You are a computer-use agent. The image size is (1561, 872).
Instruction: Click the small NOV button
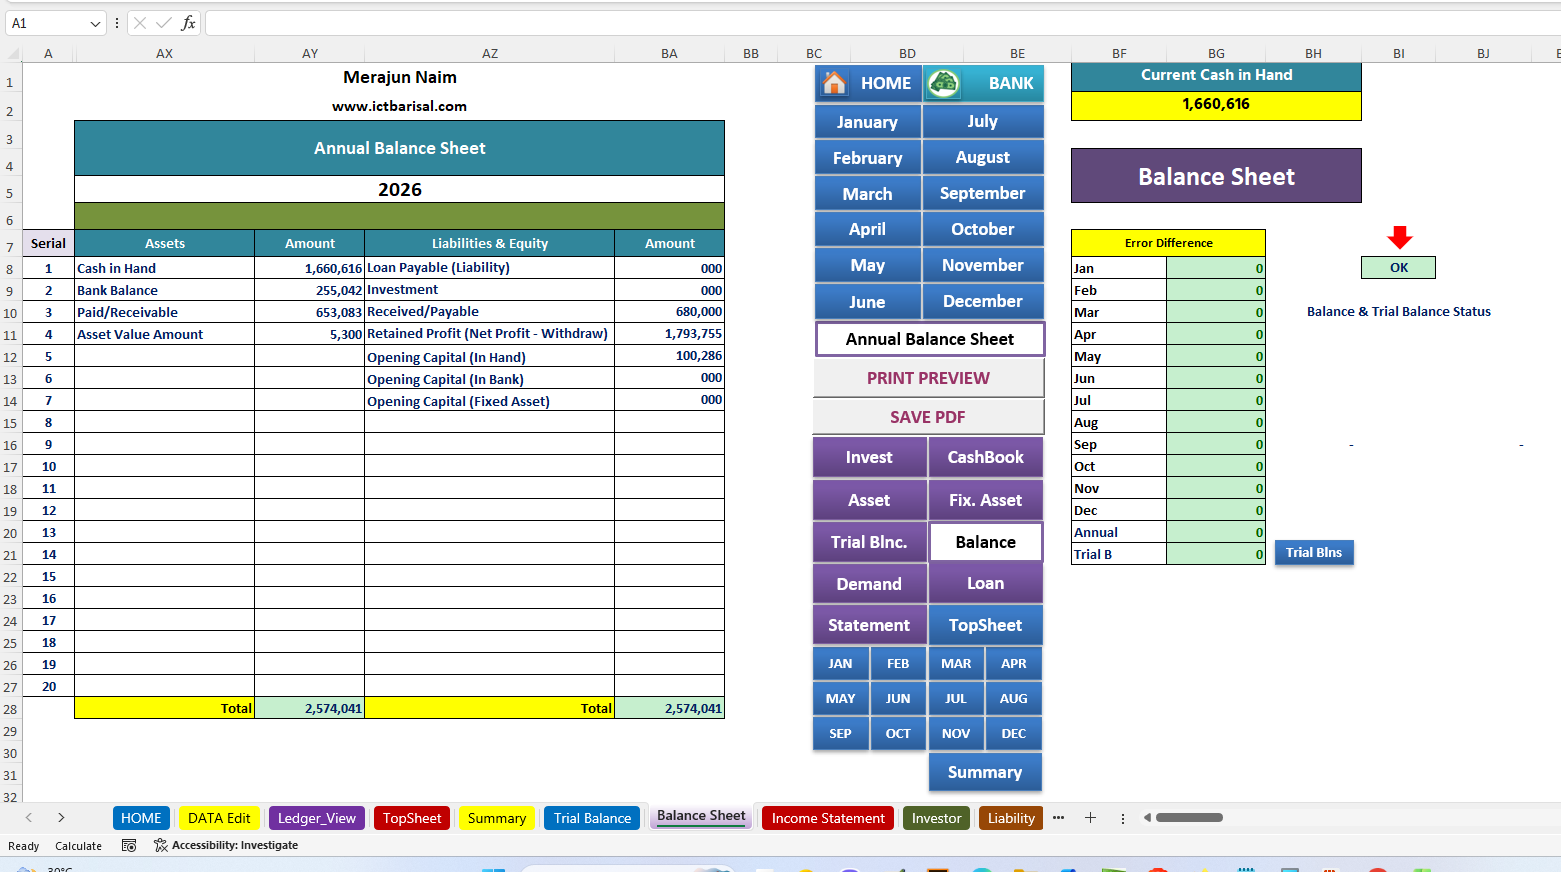pos(956,734)
